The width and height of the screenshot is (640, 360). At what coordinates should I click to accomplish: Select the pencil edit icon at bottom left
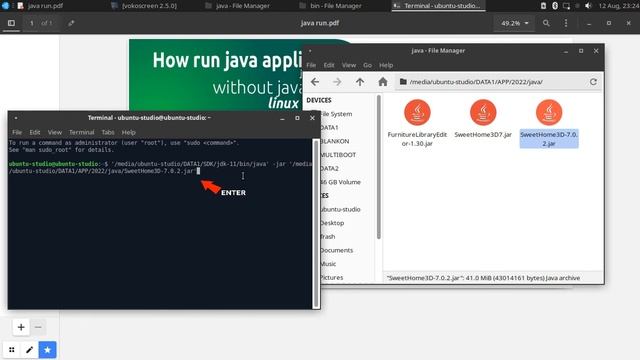(29, 350)
